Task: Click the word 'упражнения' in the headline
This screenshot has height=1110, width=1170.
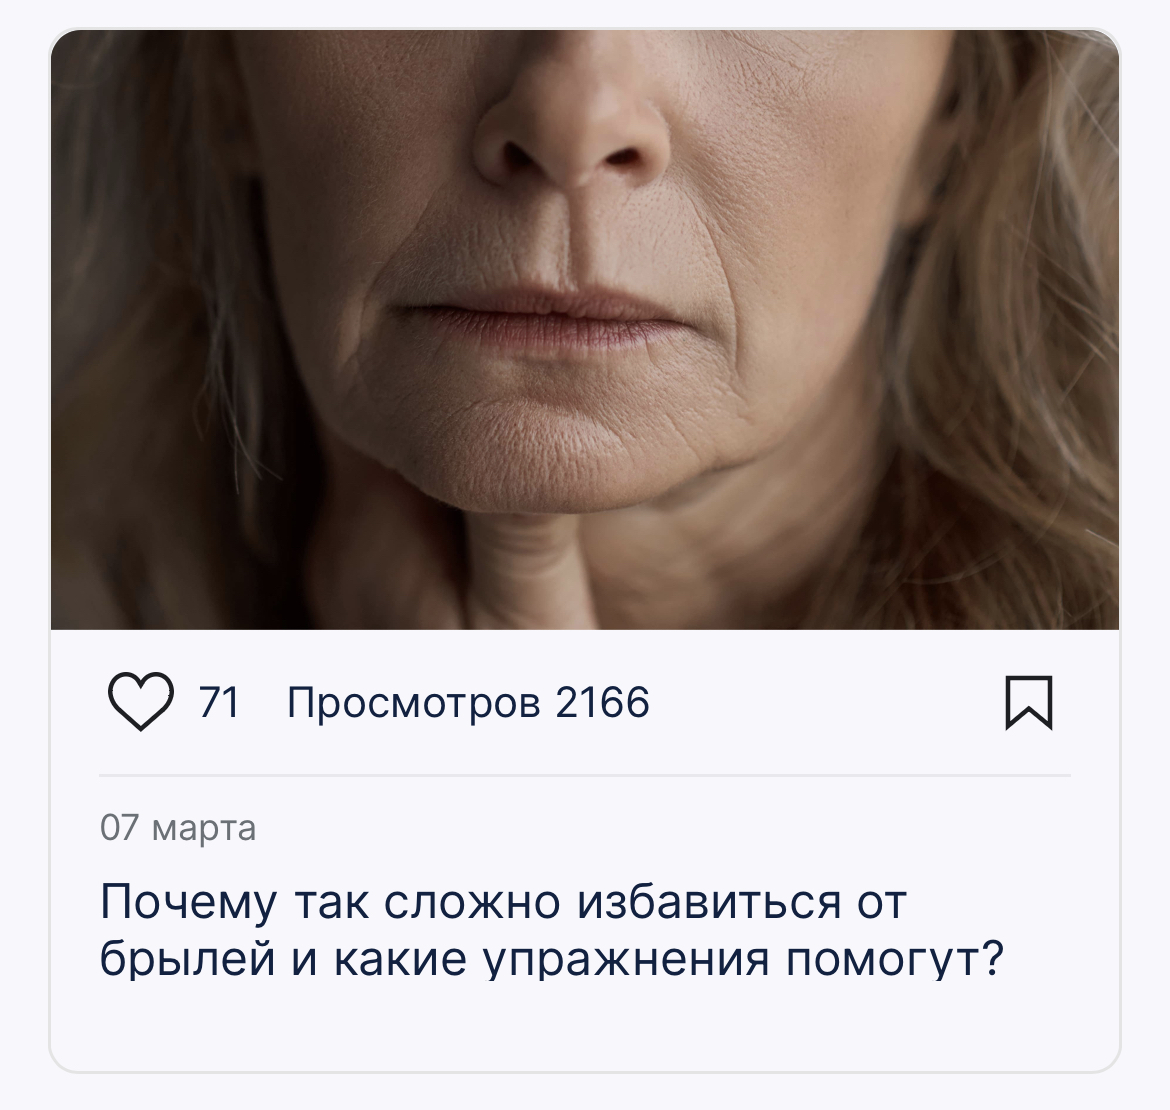Action: coord(627,960)
